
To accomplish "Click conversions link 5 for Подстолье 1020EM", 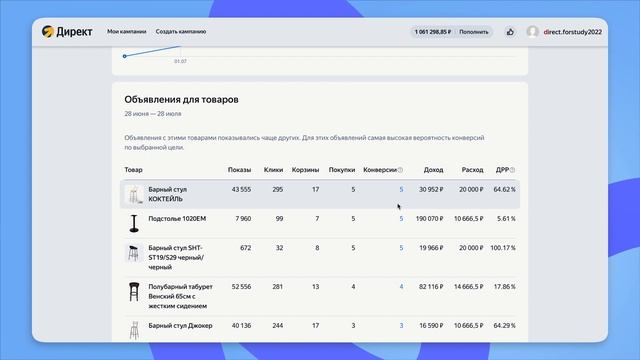I will pyautogui.click(x=401, y=219).
